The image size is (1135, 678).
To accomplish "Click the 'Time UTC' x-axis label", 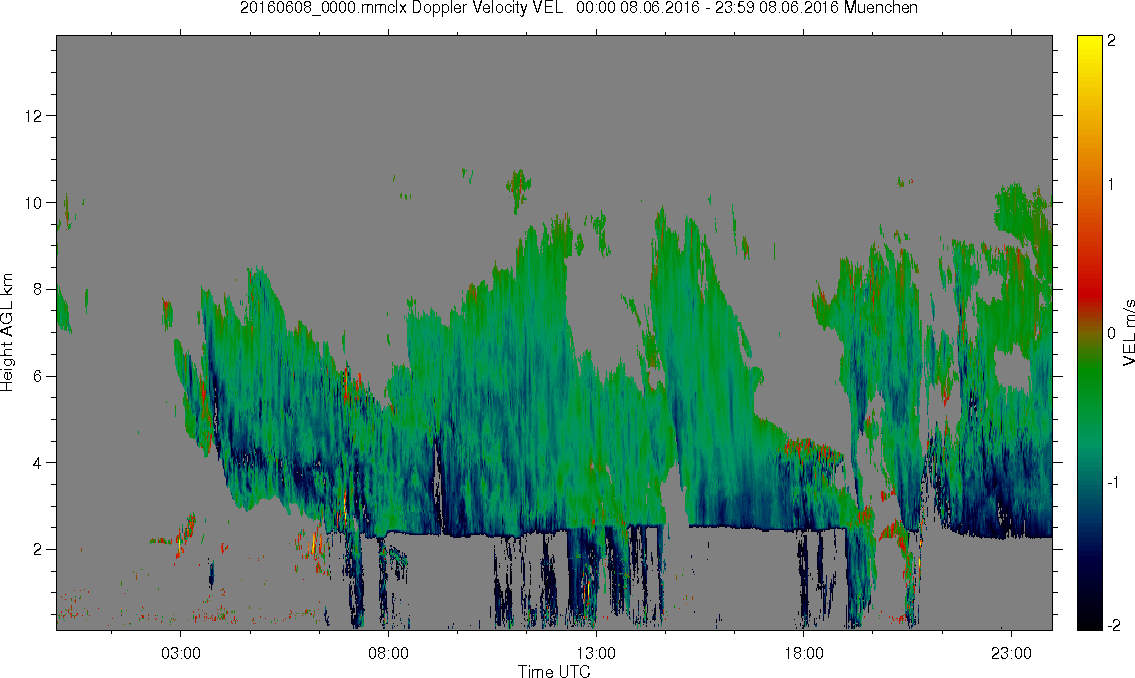I will click(554, 671).
